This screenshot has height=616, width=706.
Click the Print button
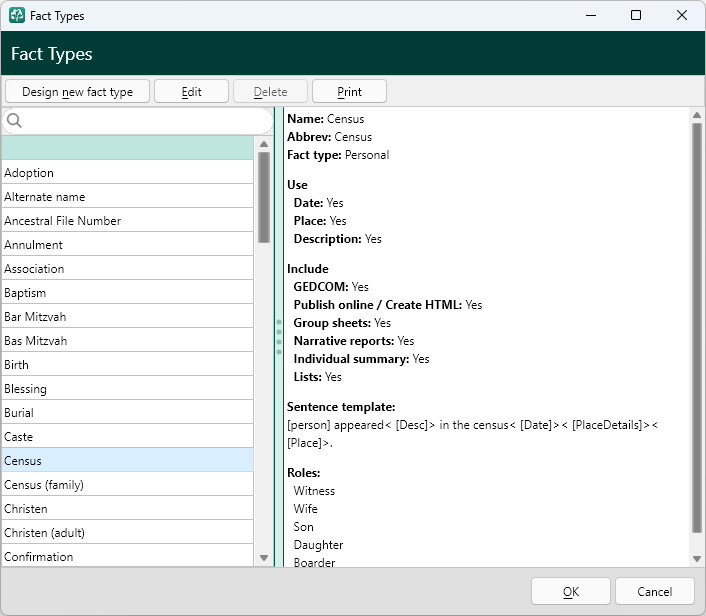click(x=349, y=91)
